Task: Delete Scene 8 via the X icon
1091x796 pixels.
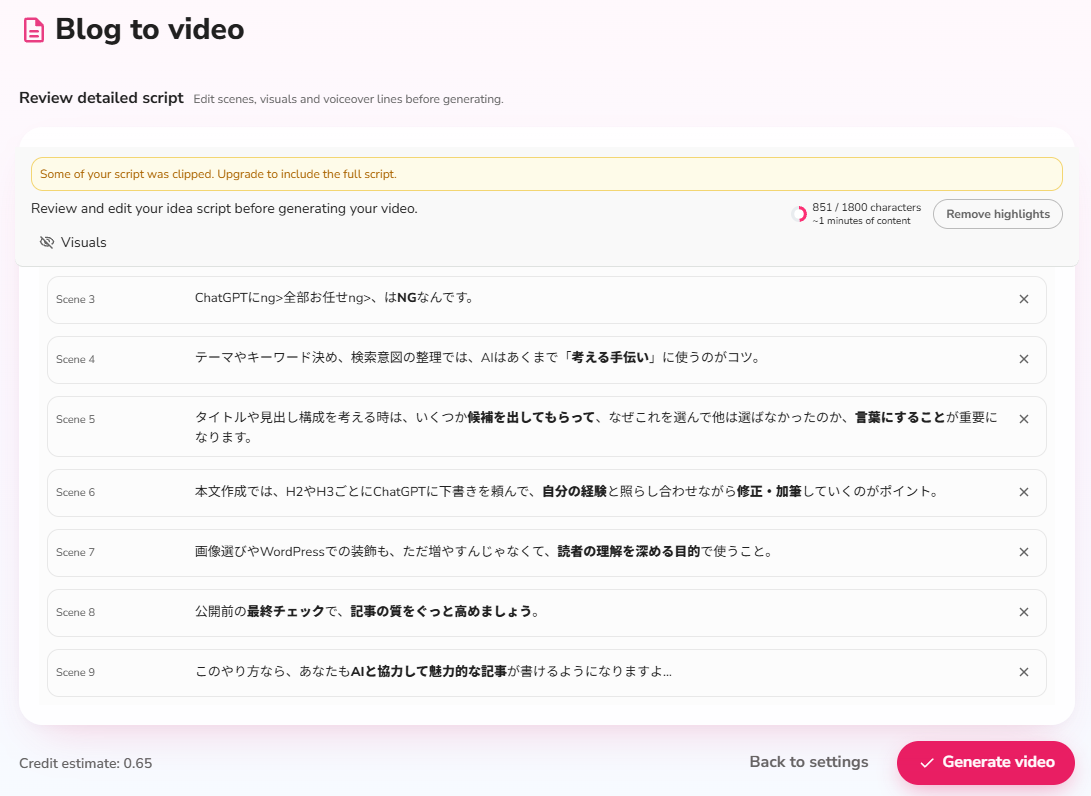Action: point(1024,612)
